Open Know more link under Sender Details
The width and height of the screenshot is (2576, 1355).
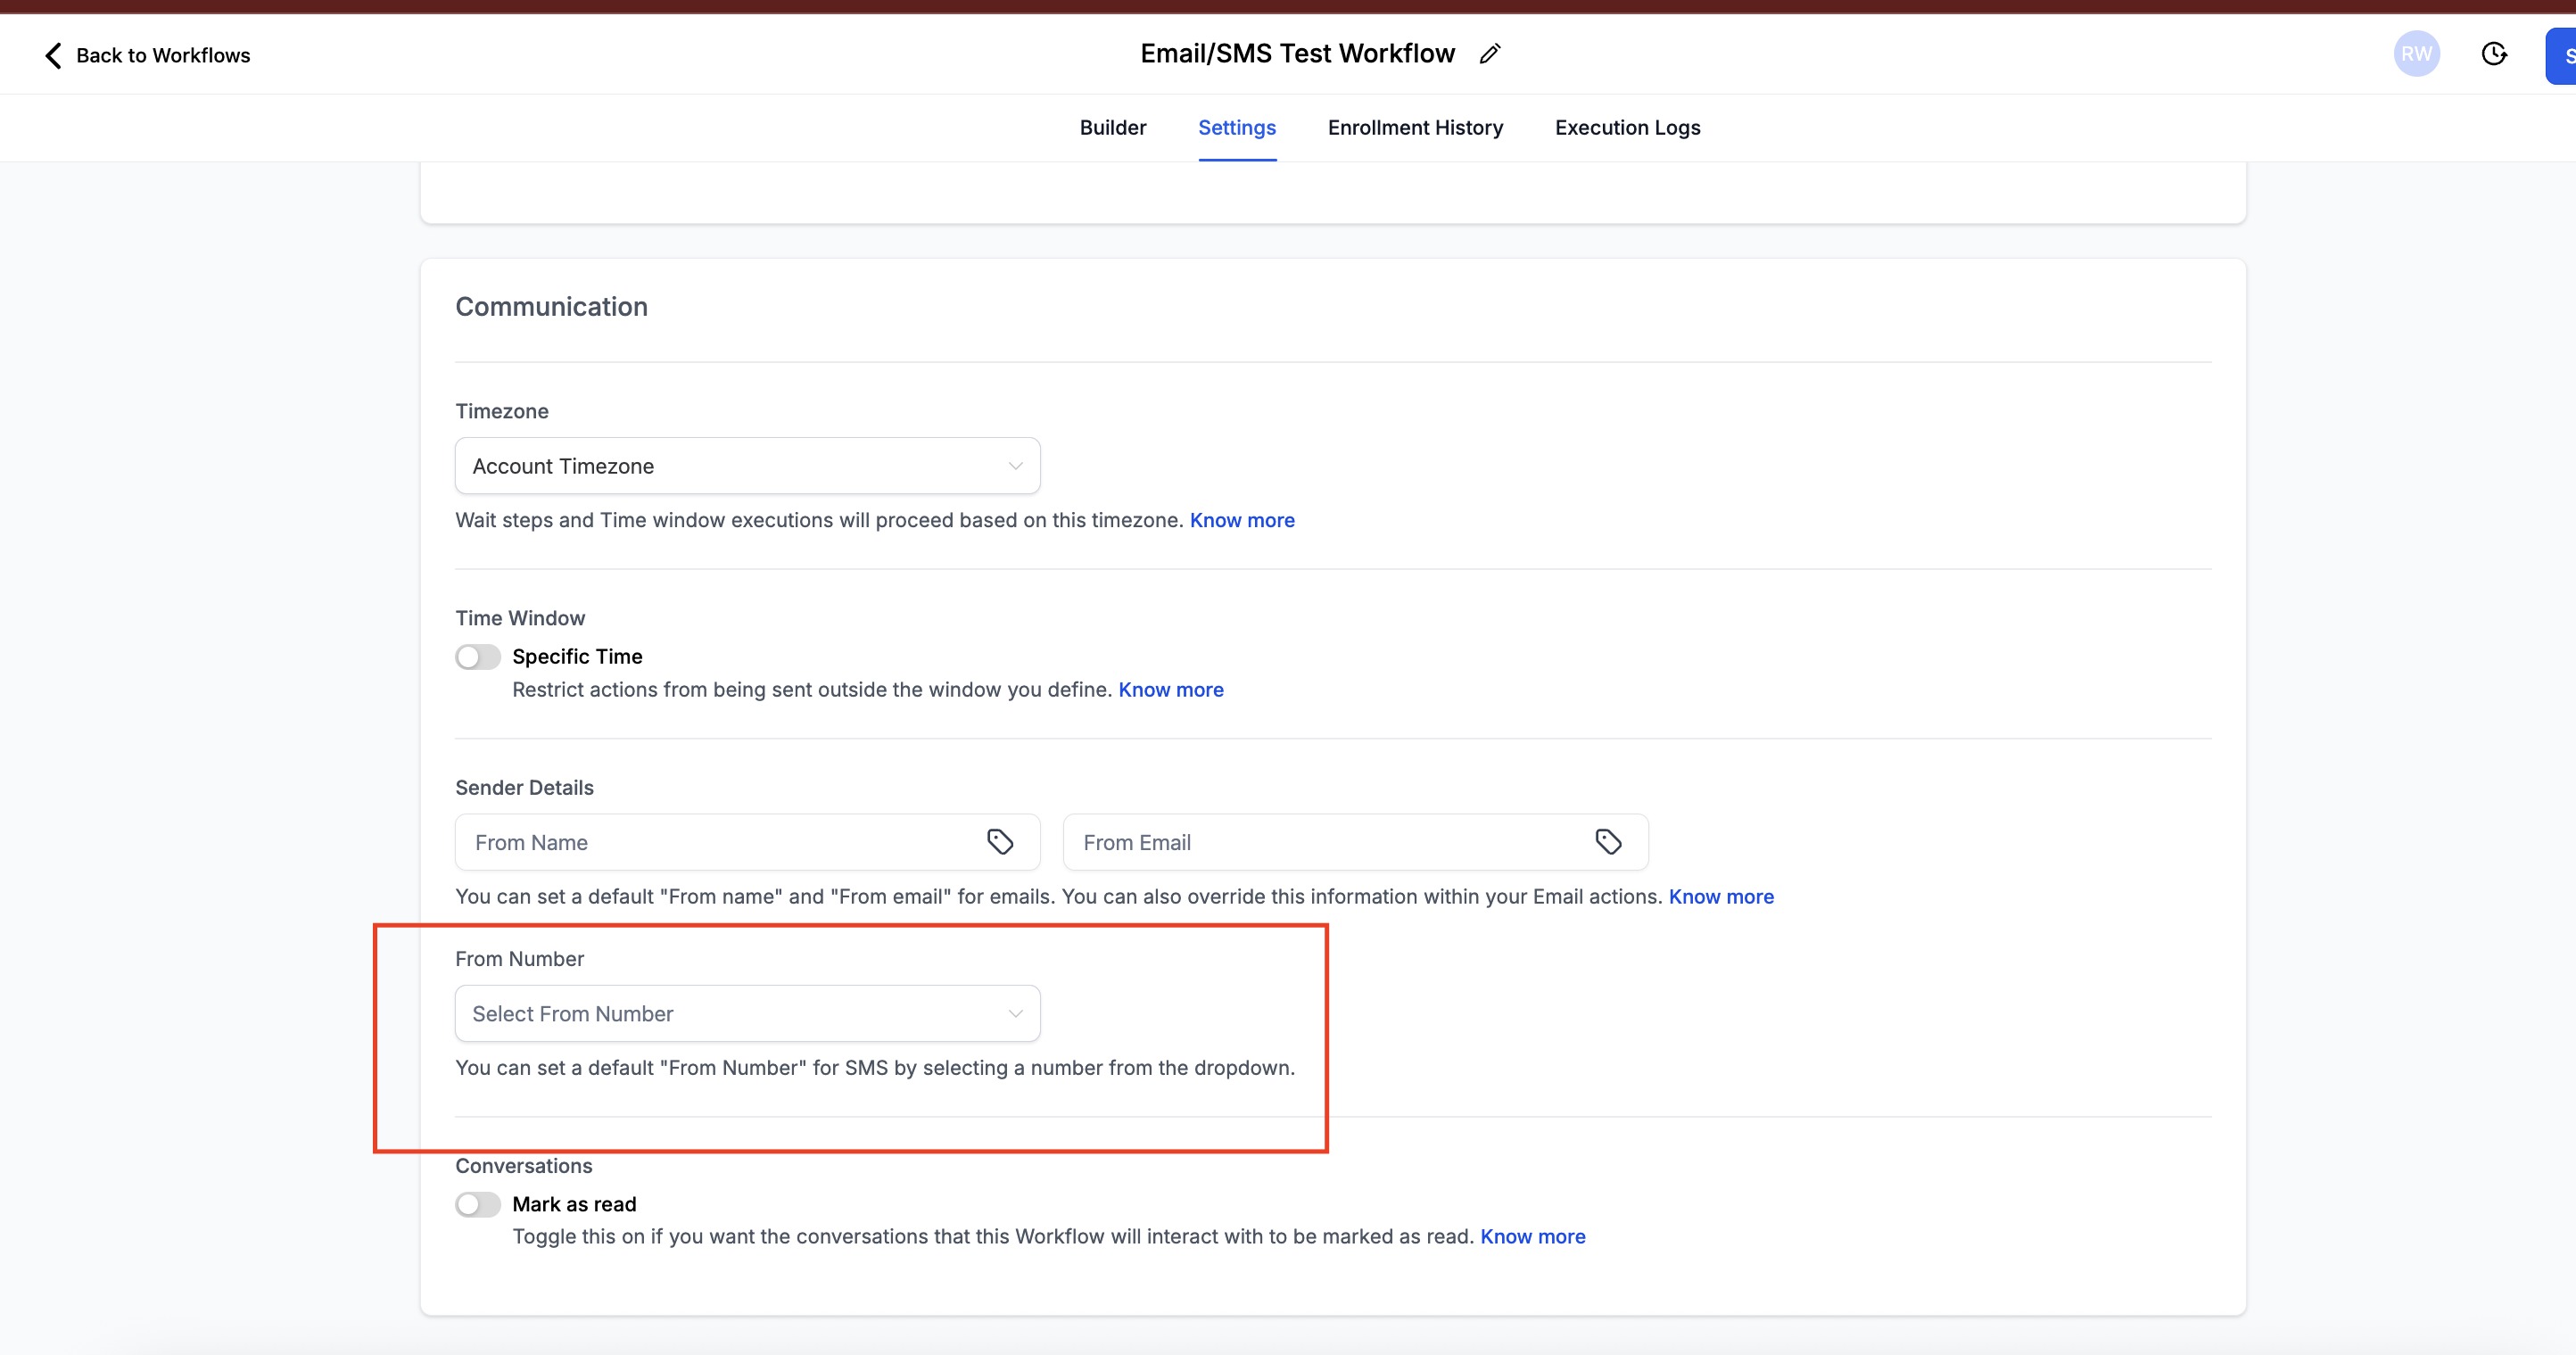pyautogui.click(x=1720, y=897)
